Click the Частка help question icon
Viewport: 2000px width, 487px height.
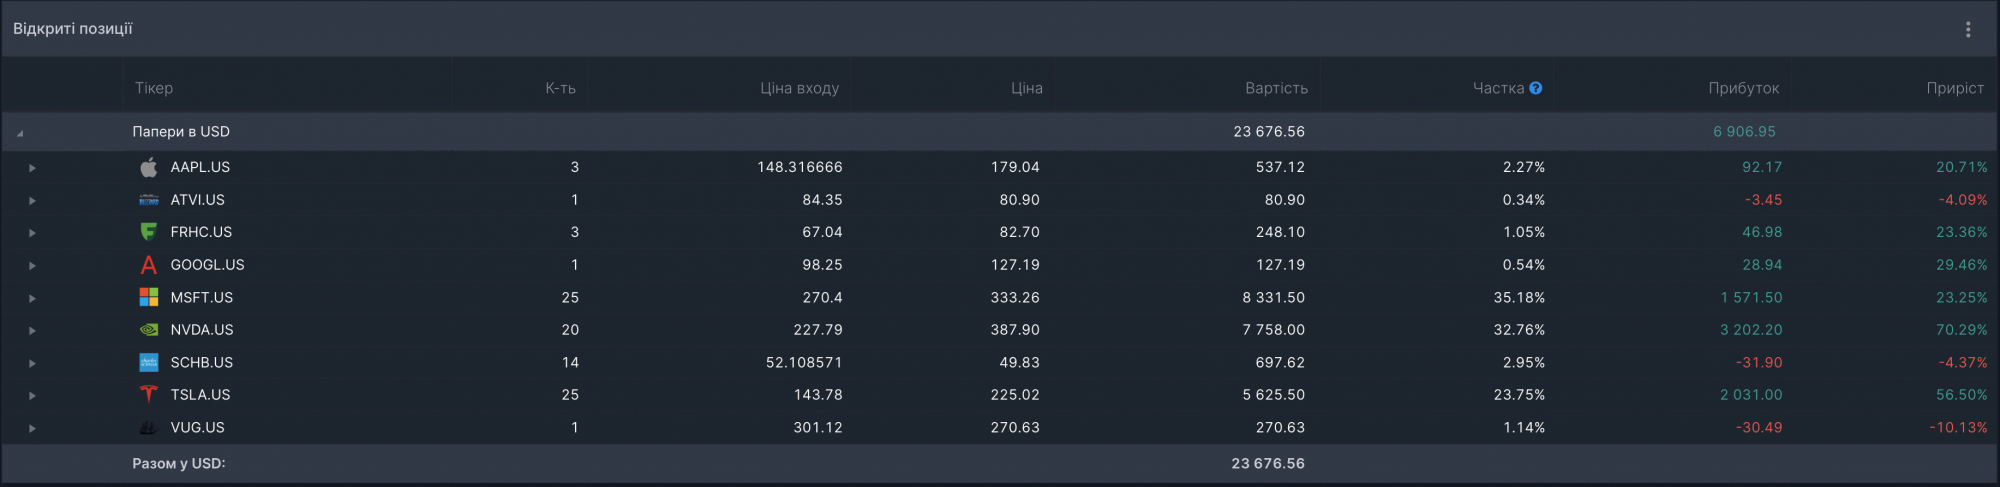click(x=1536, y=88)
